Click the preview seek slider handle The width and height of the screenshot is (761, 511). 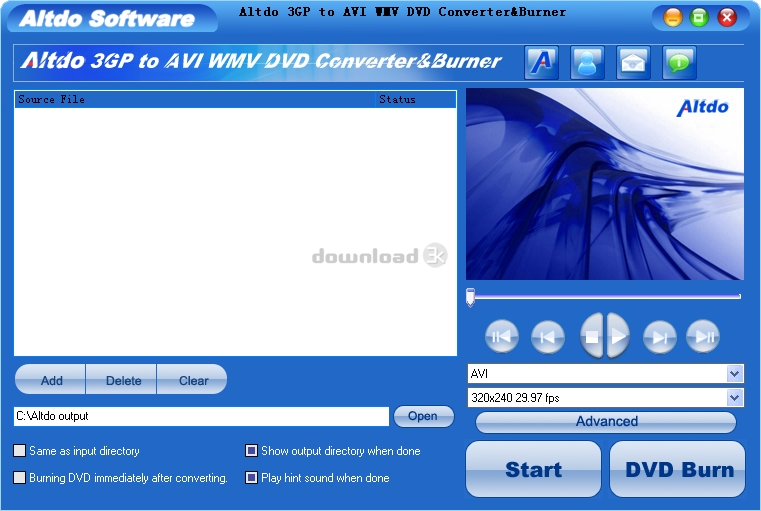tap(470, 297)
